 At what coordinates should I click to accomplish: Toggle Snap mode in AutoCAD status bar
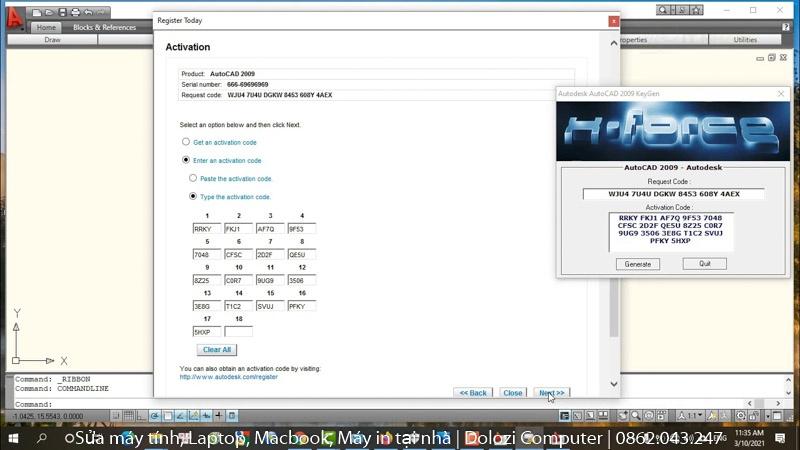pyautogui.click(x=116, y=416)
